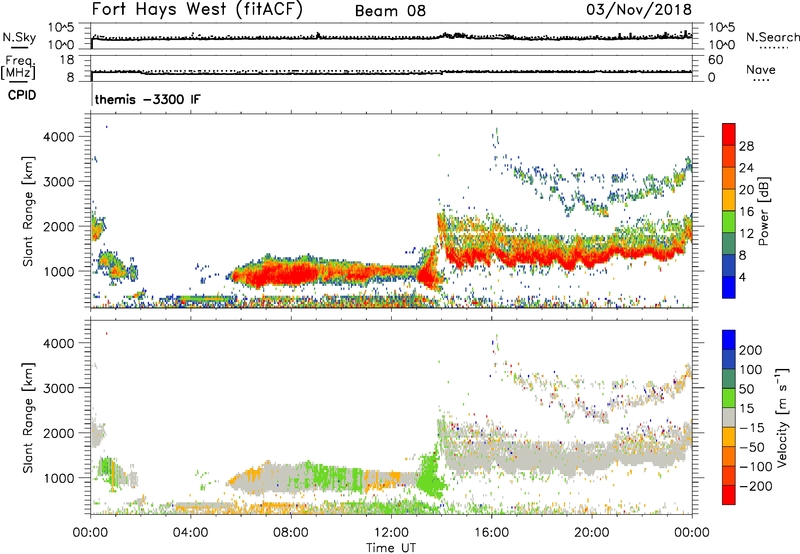This screenshot has height=554, width=800.
Task: Click the 'themis -3300 IF' text
Action: 147,99
